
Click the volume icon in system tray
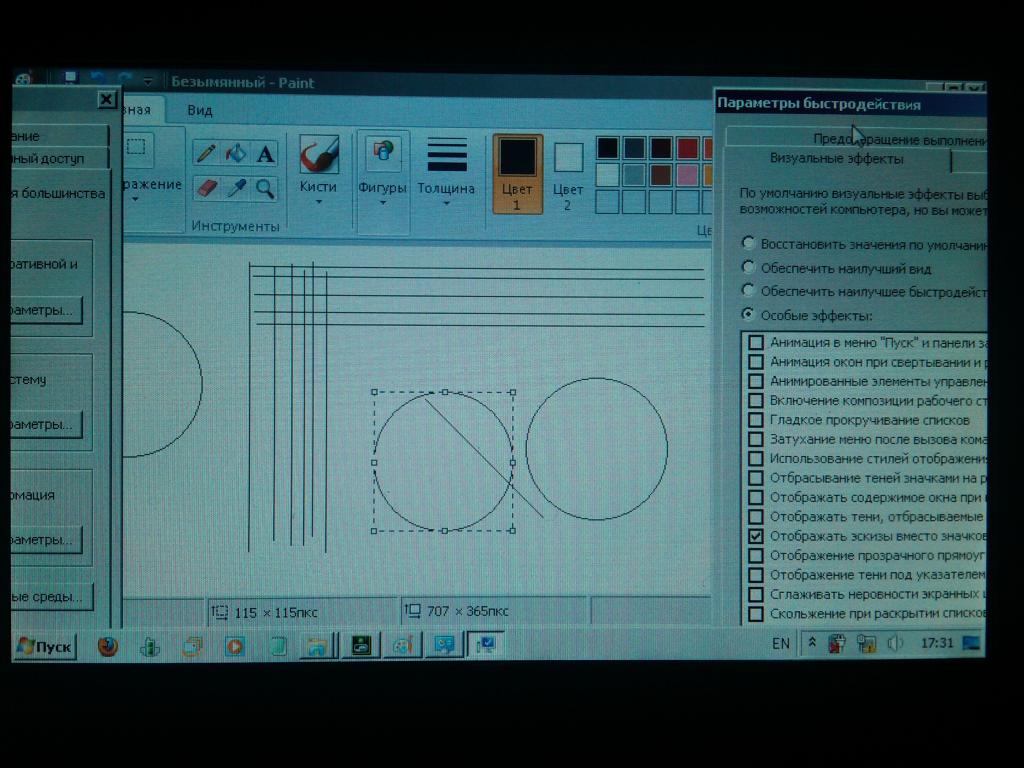[x=894, y=644]
